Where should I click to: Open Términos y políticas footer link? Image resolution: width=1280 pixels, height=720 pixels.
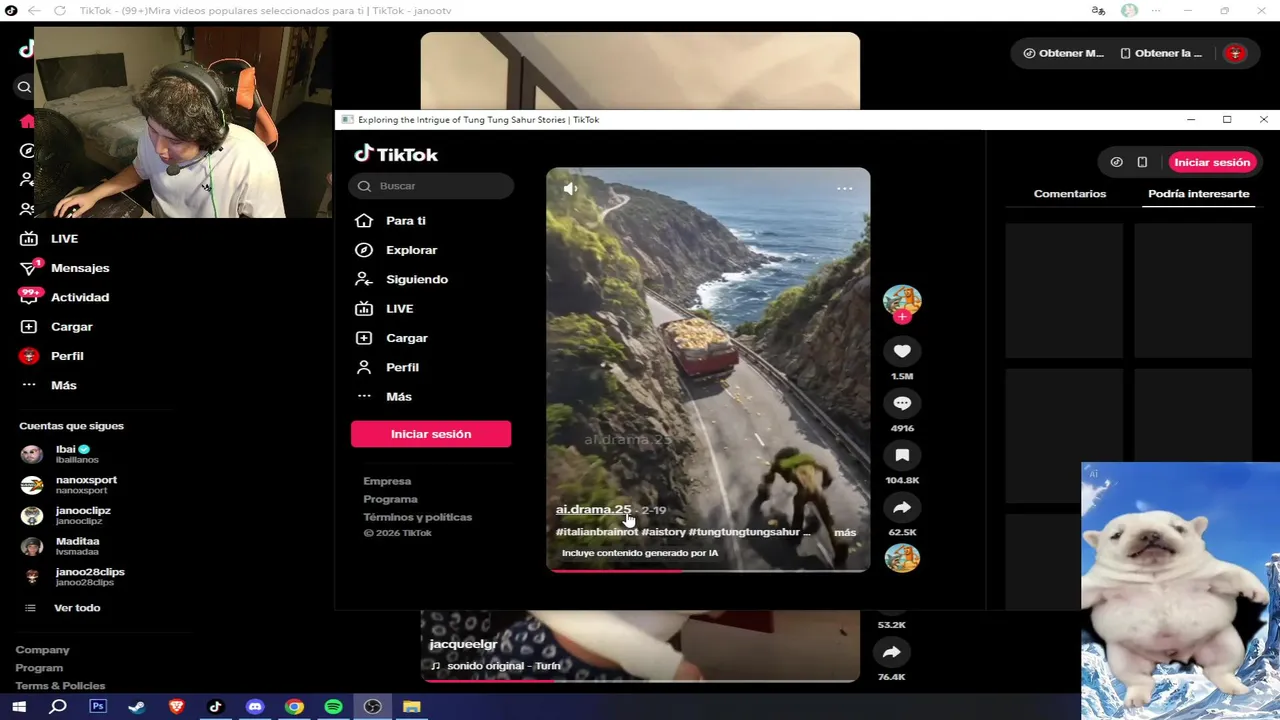[418, 517]
